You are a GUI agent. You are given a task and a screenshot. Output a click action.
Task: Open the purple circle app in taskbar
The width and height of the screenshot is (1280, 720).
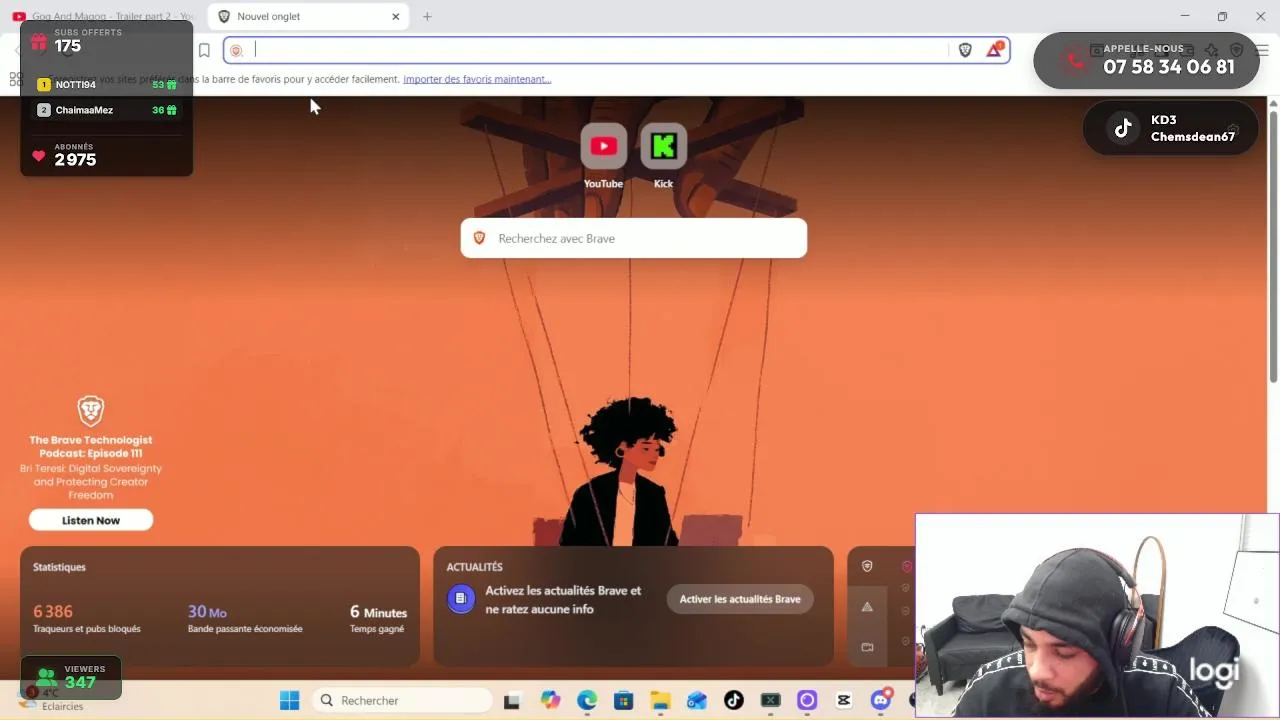point(807,700)
